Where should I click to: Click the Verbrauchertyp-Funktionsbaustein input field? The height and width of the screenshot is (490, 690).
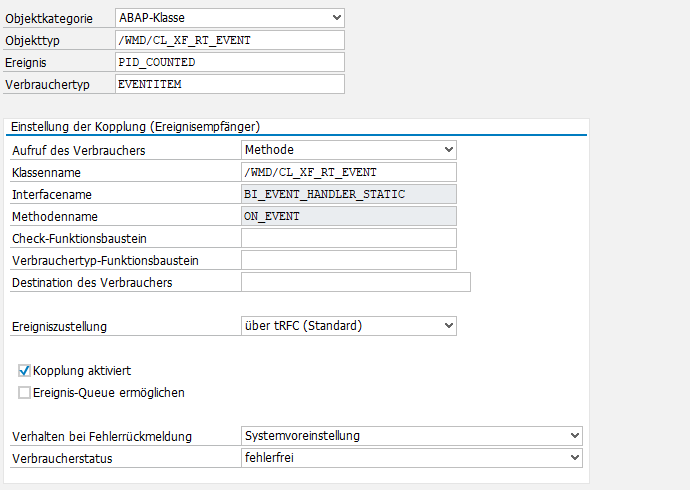(349, 260)
